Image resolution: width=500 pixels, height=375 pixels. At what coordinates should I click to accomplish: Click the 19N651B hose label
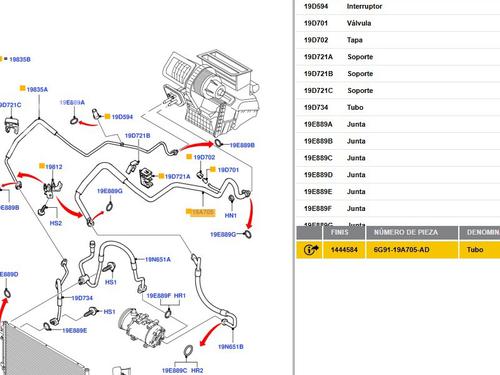click(231, 347)
